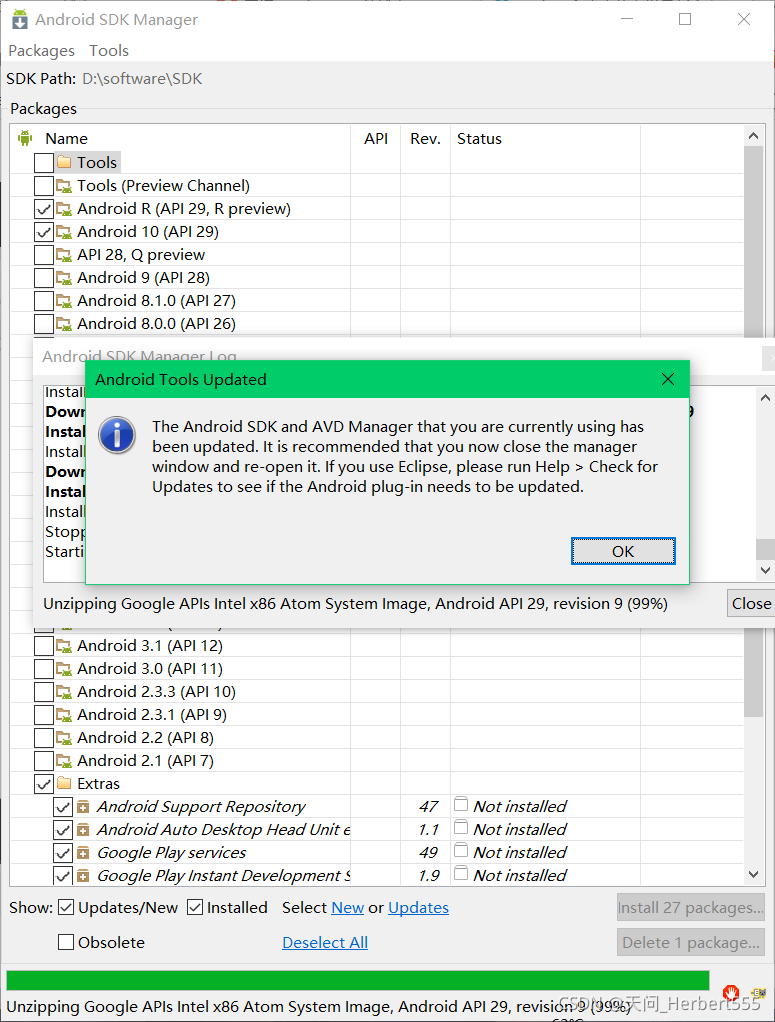
Task: Click the Tools folder icon
Action: point(64,162)
